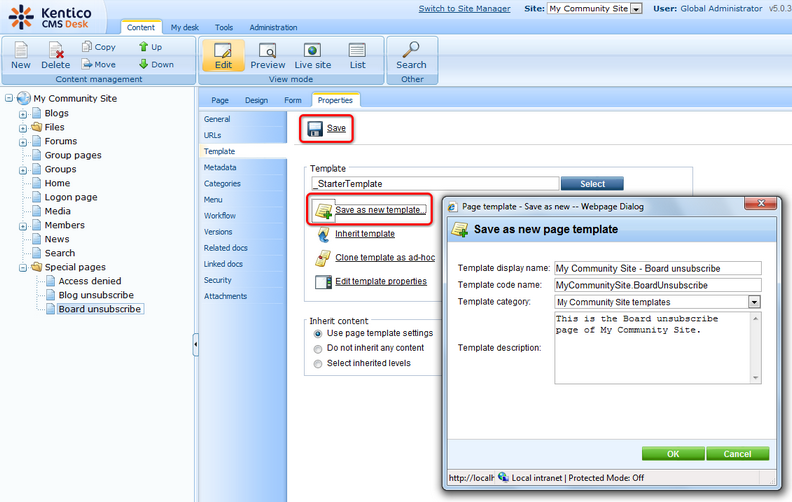Open the Site selector dropdown
This screenshot has height=502, width=792.
coord(636,9)
